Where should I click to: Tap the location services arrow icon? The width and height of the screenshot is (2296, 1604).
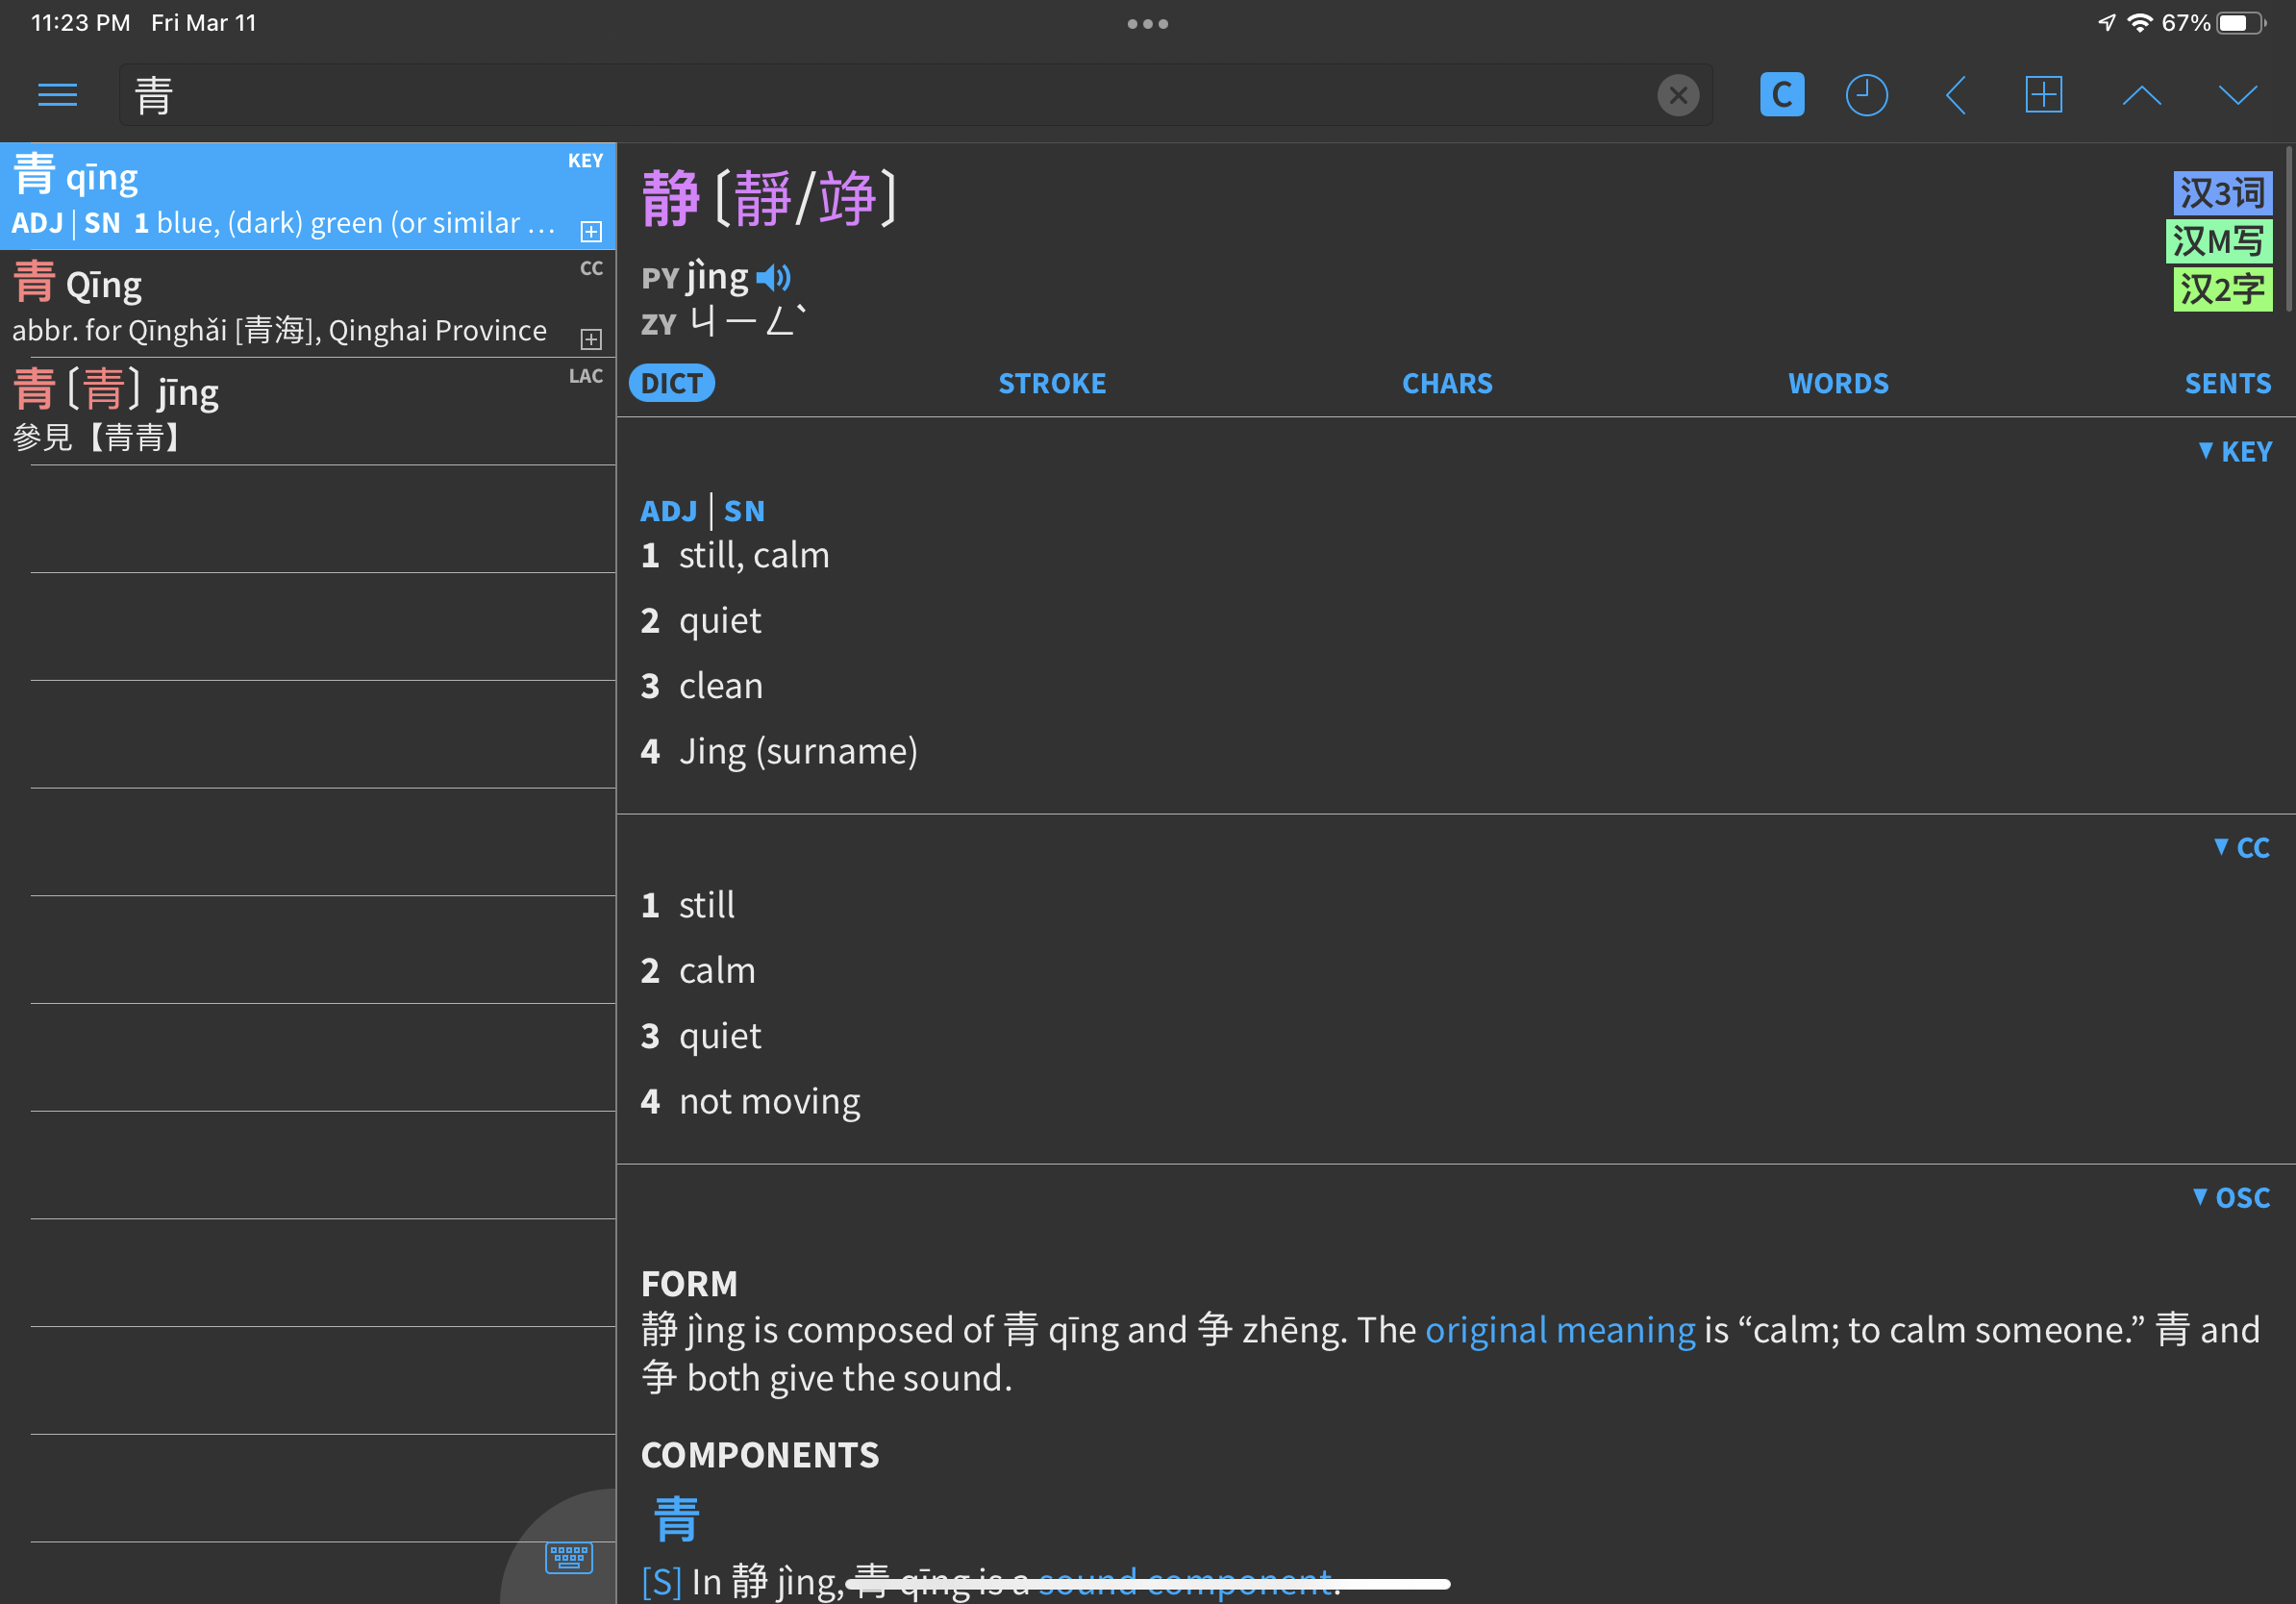[2107, 23]
